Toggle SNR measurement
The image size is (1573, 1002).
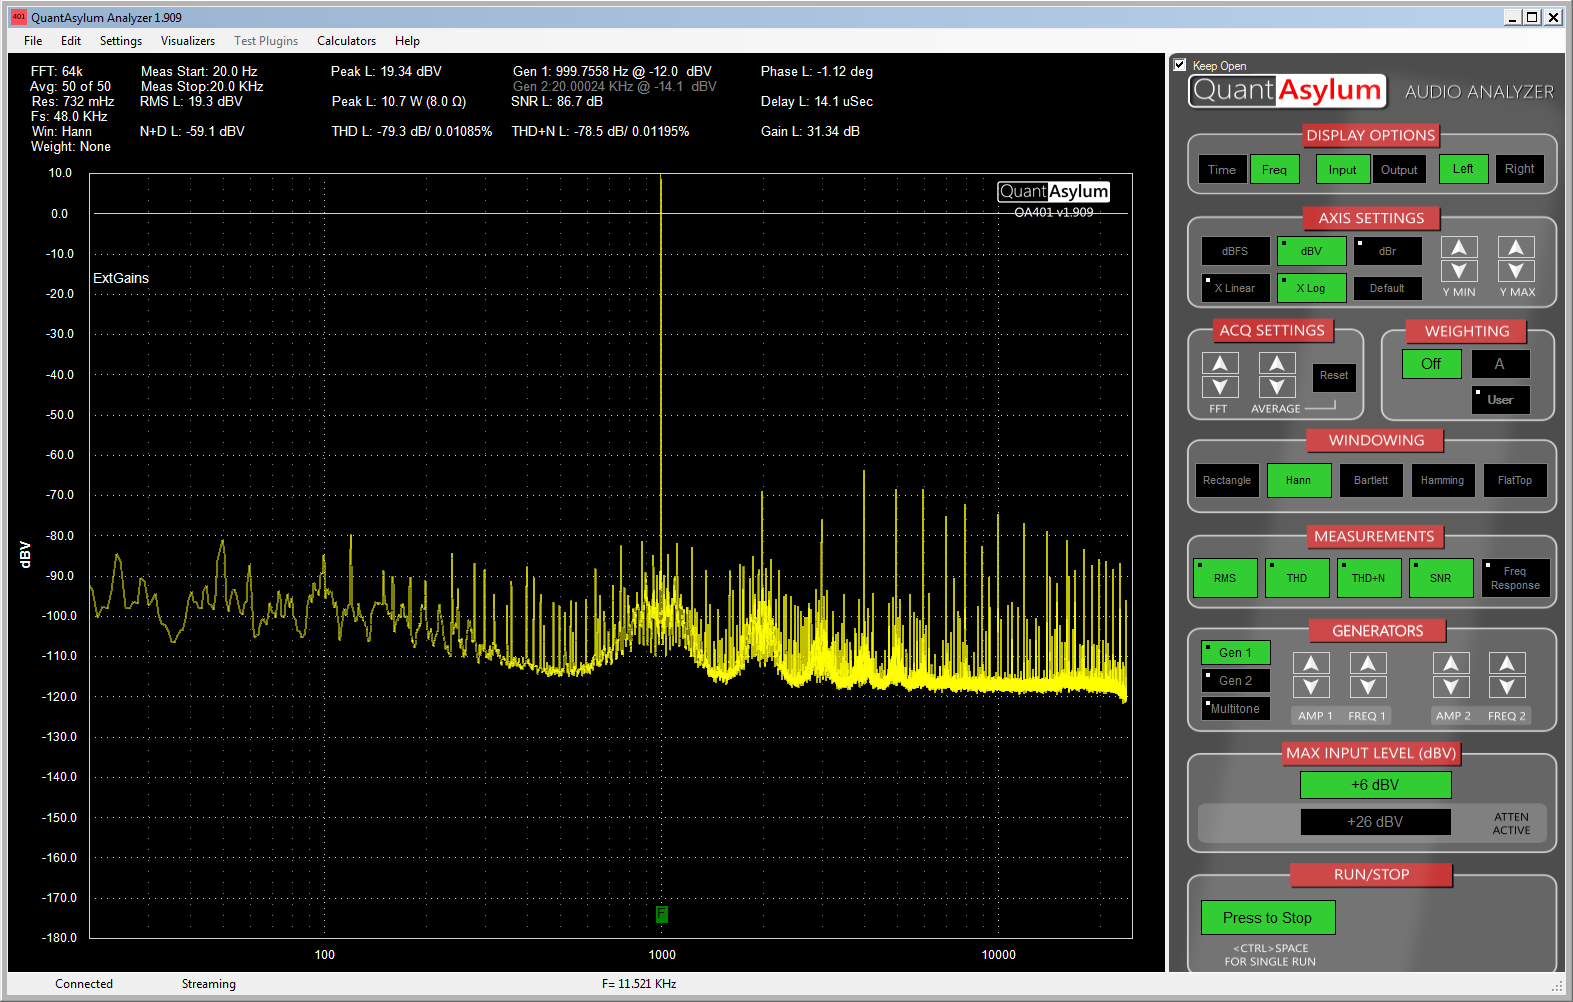(1440, 578)
